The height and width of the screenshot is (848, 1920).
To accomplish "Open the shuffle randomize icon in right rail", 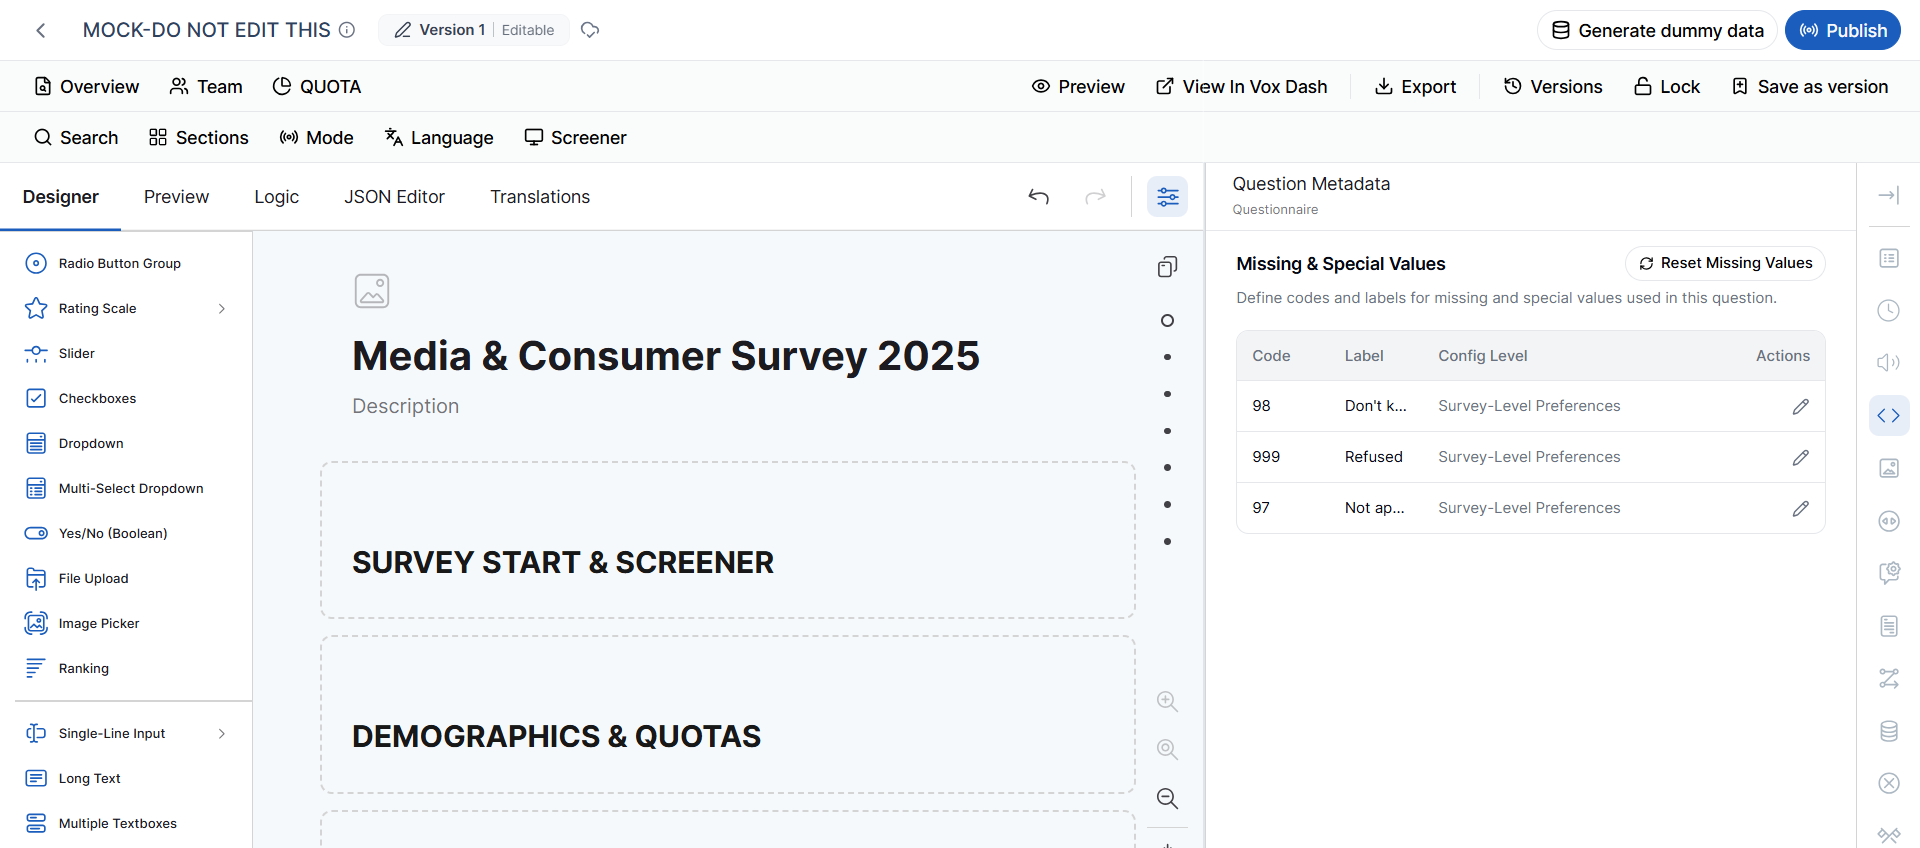I will [x=1889, y=678].
